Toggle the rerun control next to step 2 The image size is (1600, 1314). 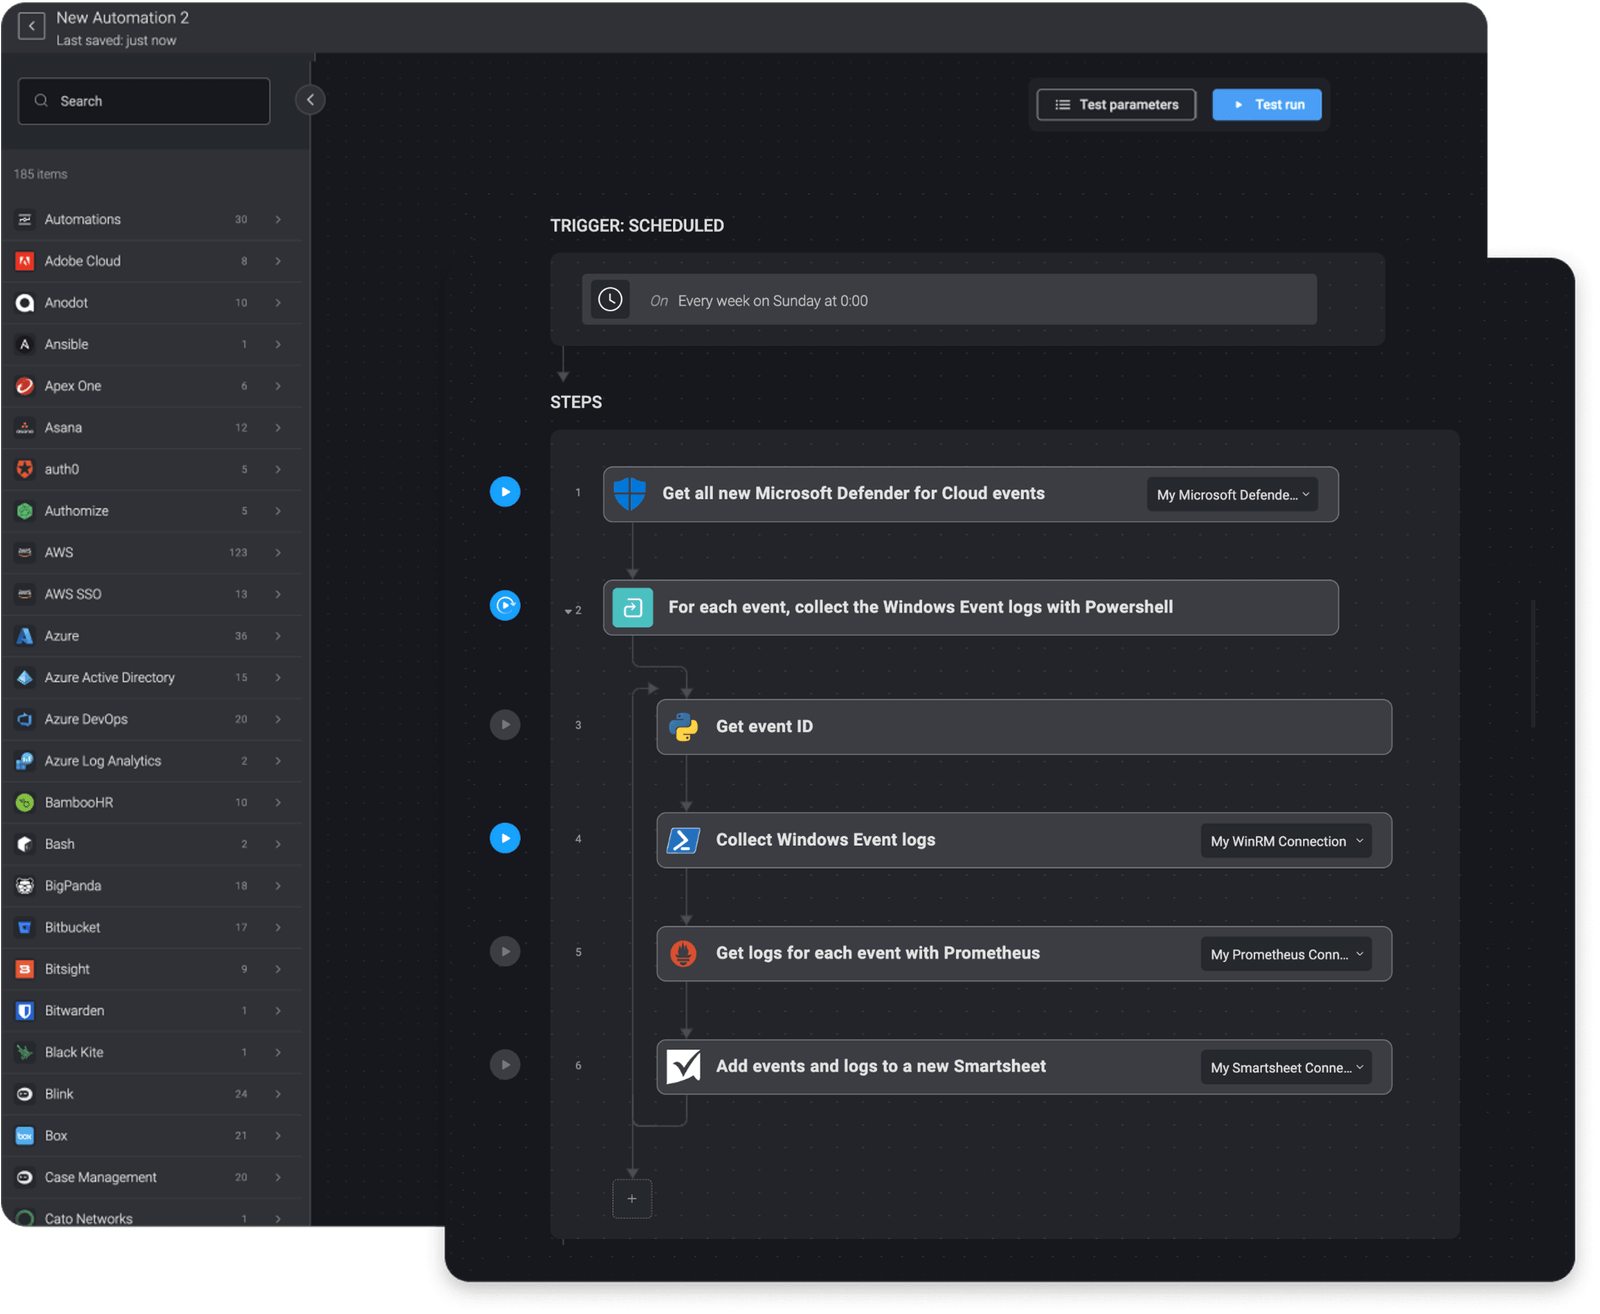[505, 606]
